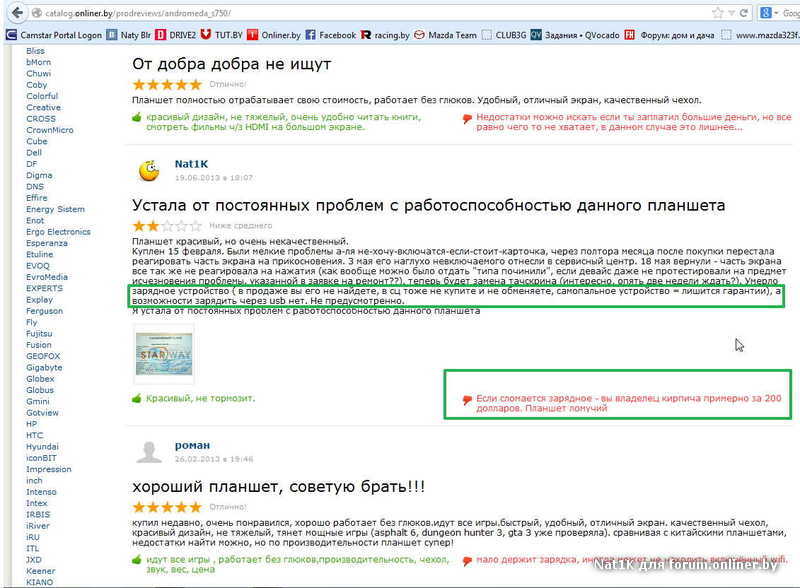Open the CLUB3G bookmark
The height and width of the screenshot is (588, 800).
click(x=504, y=35)
